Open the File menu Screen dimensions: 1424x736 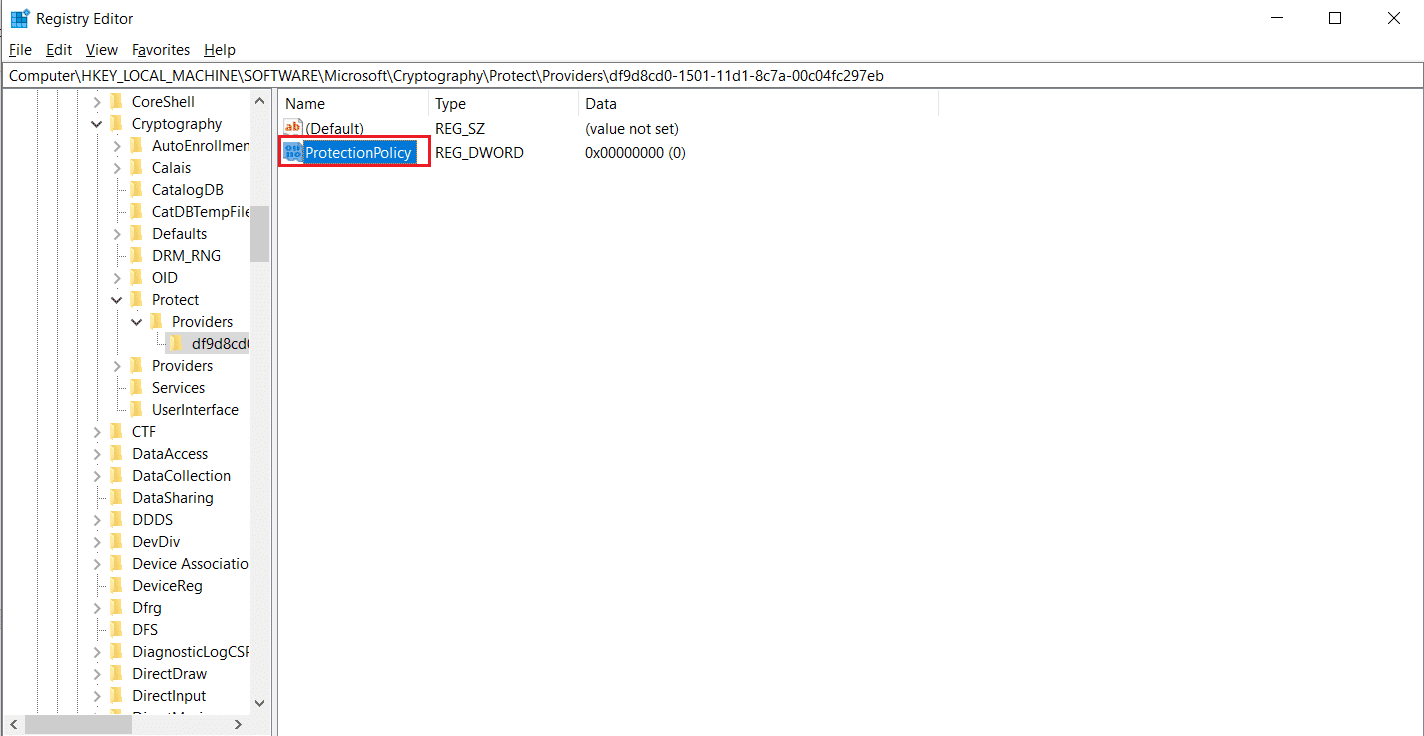20,50
